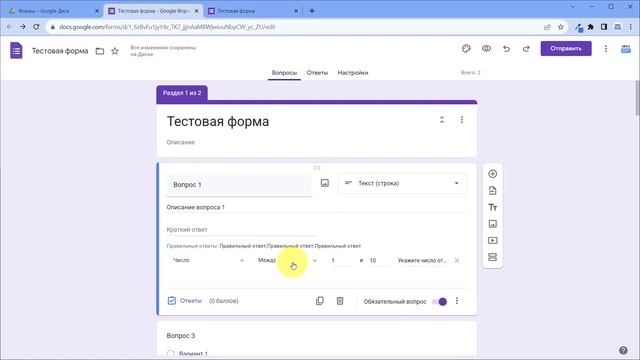Select the Вариант 1 radio option
The image size is (640, 360).
pos(171,353)
